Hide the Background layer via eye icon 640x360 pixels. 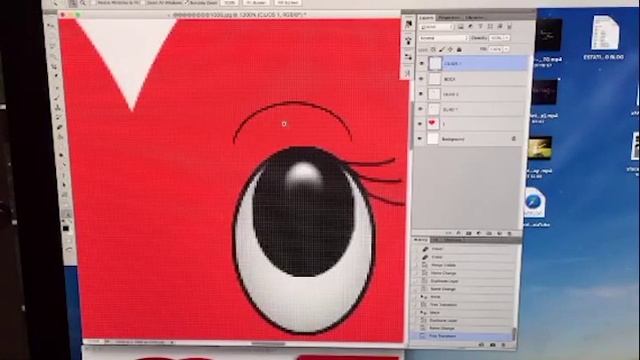tap(420, 139)
